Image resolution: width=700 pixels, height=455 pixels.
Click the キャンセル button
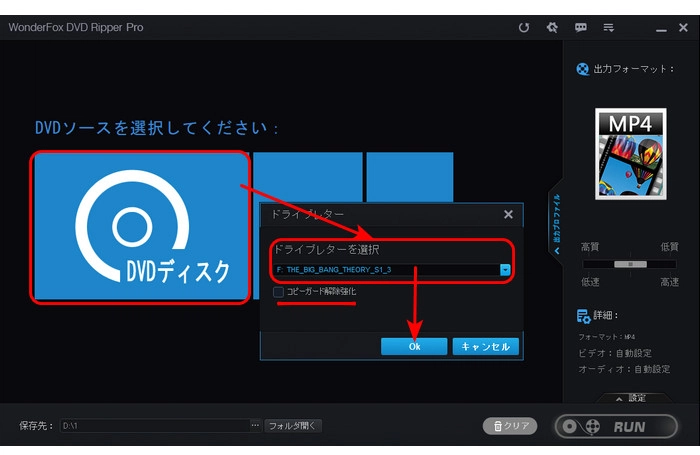pyautogui.click(x=486, y=346)
